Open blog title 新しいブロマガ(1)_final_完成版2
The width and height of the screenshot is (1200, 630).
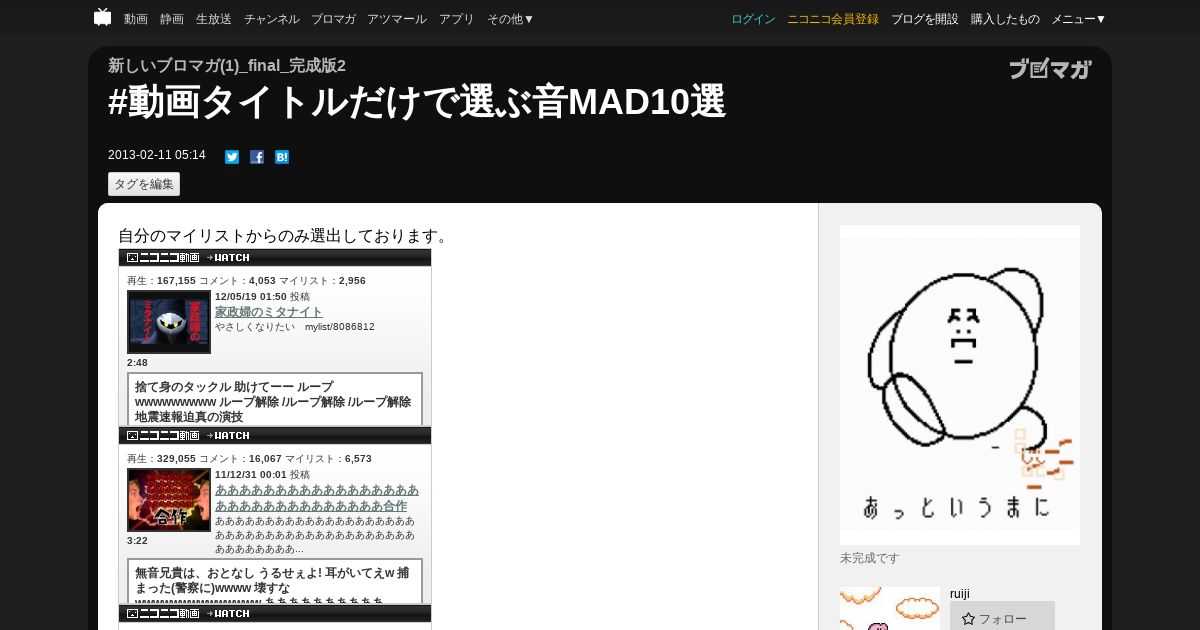[x=227, y=66]
